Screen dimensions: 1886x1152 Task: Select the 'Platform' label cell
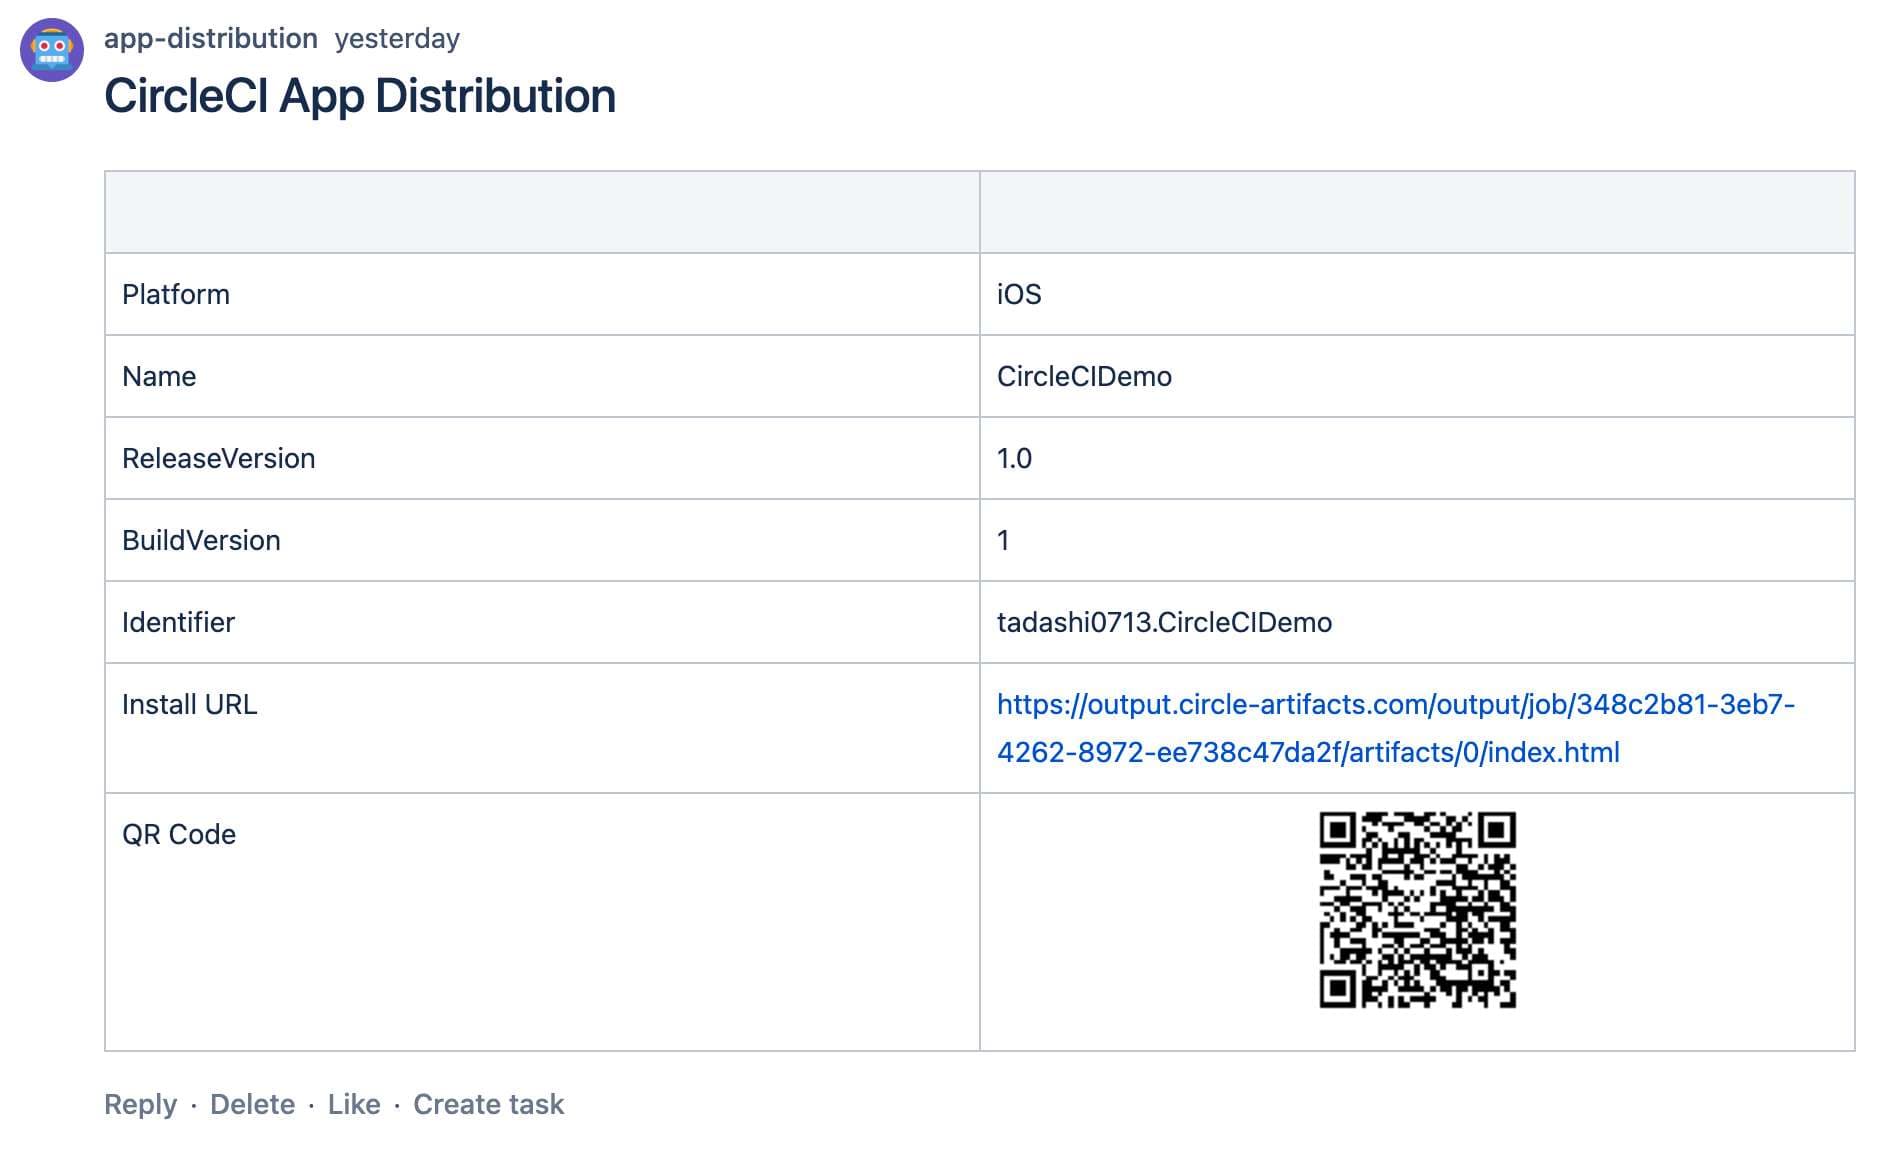542,294
